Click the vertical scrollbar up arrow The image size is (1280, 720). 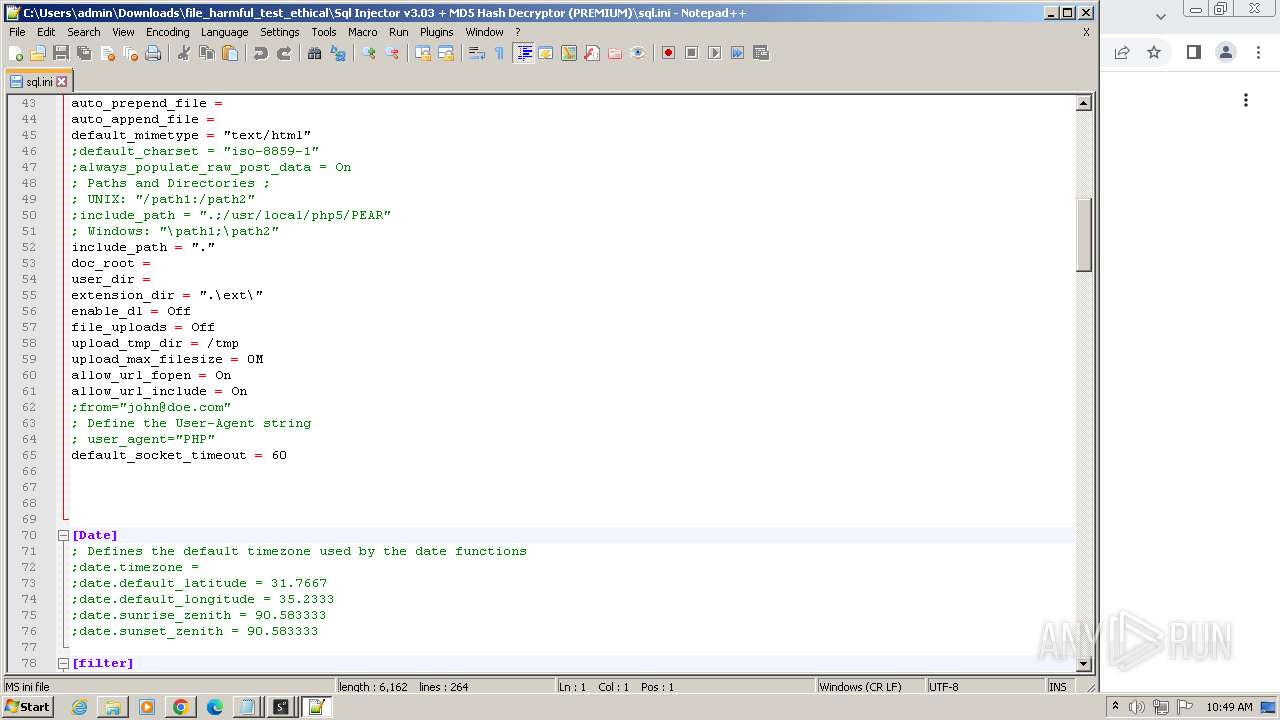(1083, 103)
